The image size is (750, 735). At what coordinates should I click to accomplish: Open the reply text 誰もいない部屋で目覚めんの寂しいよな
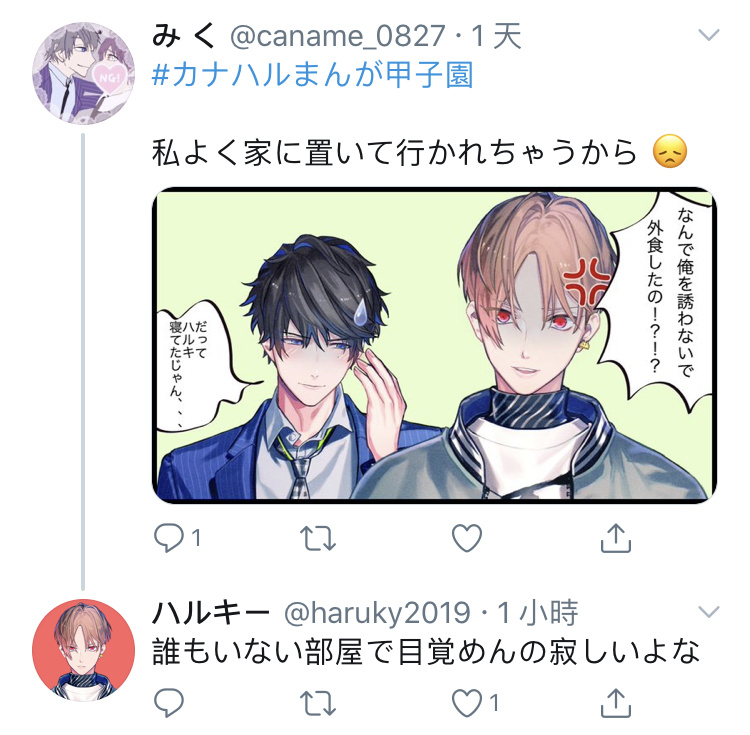426,652
